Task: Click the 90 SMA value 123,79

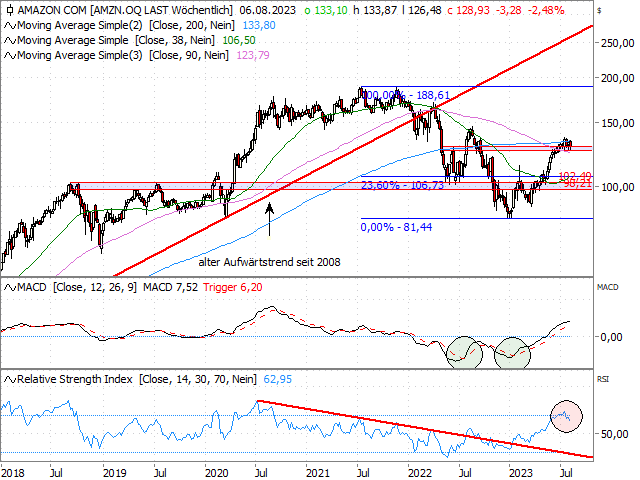Action: 253,55
